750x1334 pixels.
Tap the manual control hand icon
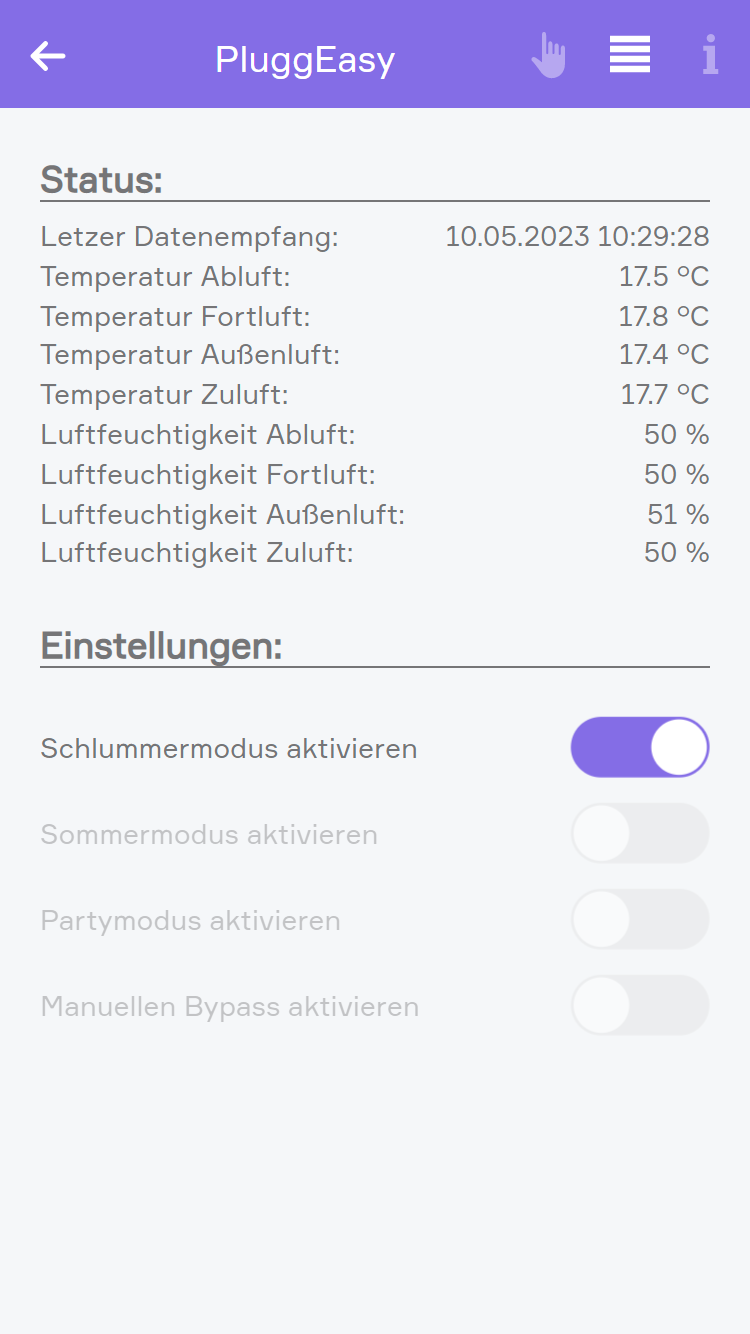click(548, 56)
